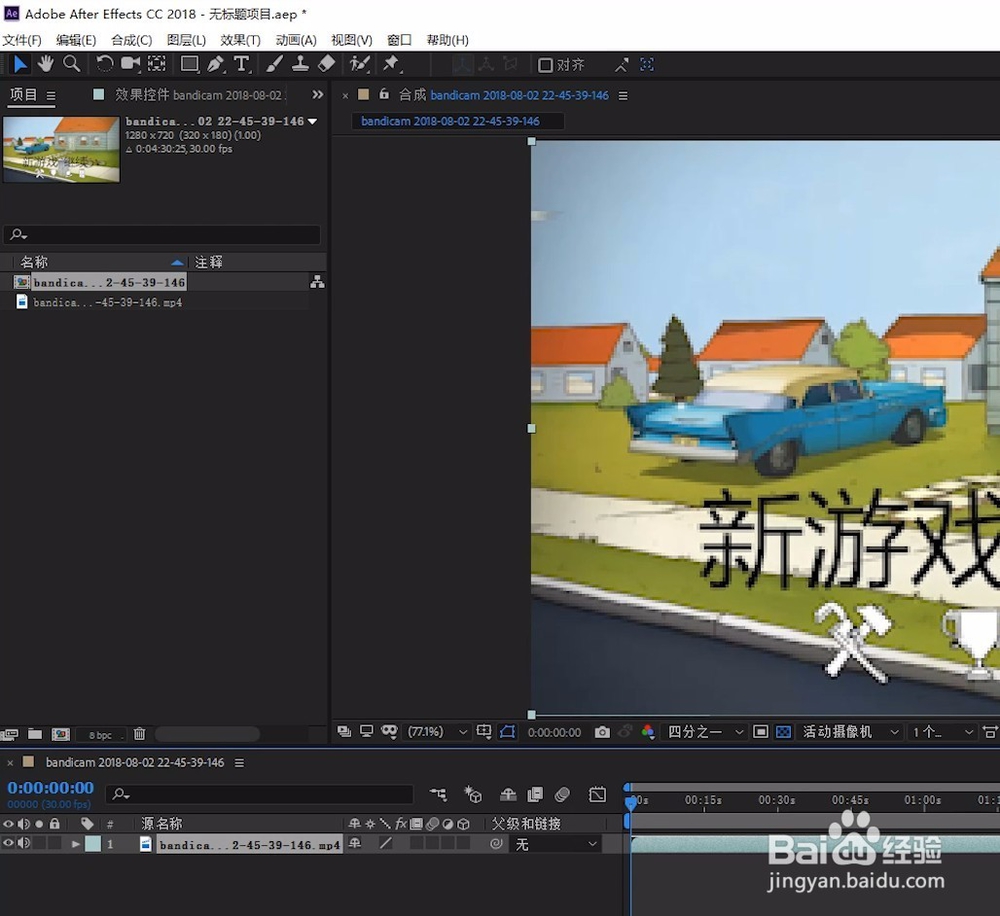Select the Unified Camera tool
Screen dimensions: 1000x916
(x=131, y=64)
